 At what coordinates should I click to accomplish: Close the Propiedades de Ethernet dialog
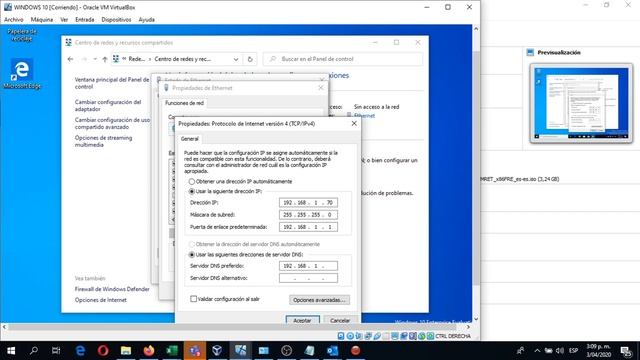pos(321,88)
